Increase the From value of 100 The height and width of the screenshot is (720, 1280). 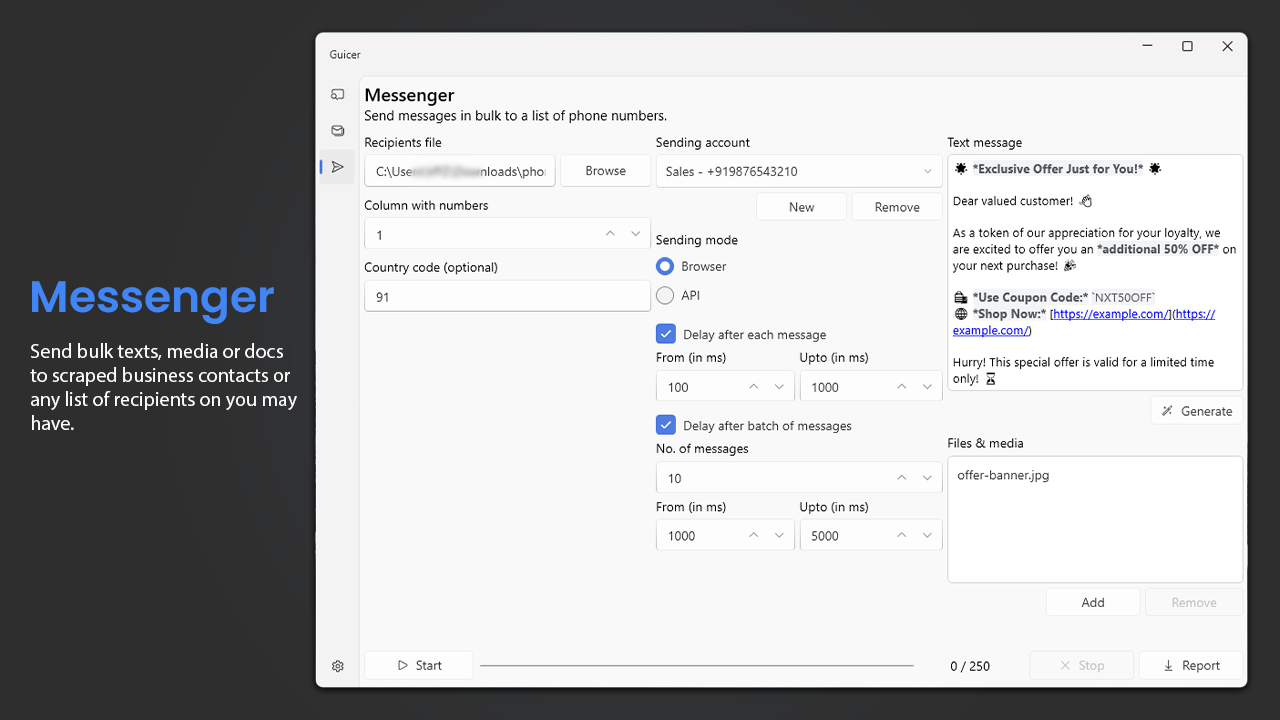754,386
